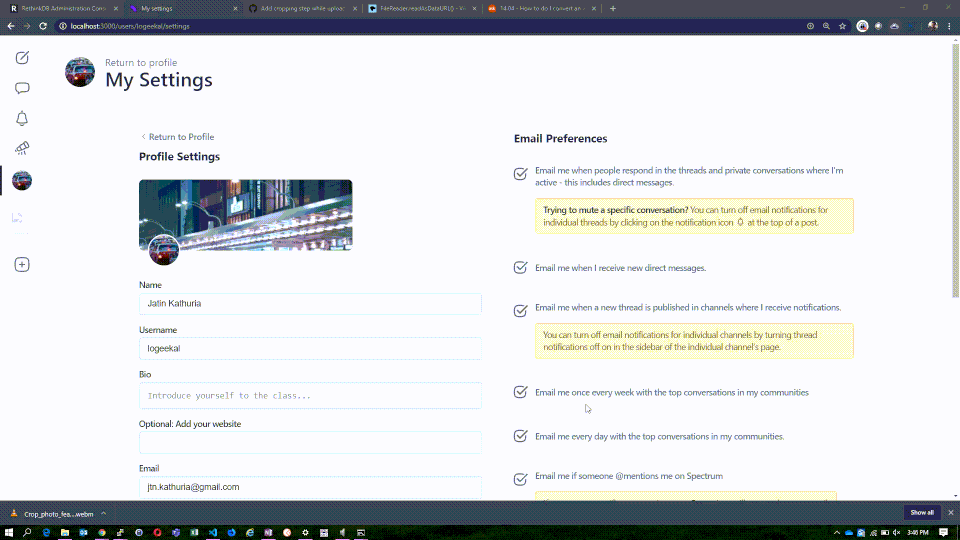Close the RethinkDB Administration Console tab
This screenshot has height=540, width=960.
[x=116, y=9]
